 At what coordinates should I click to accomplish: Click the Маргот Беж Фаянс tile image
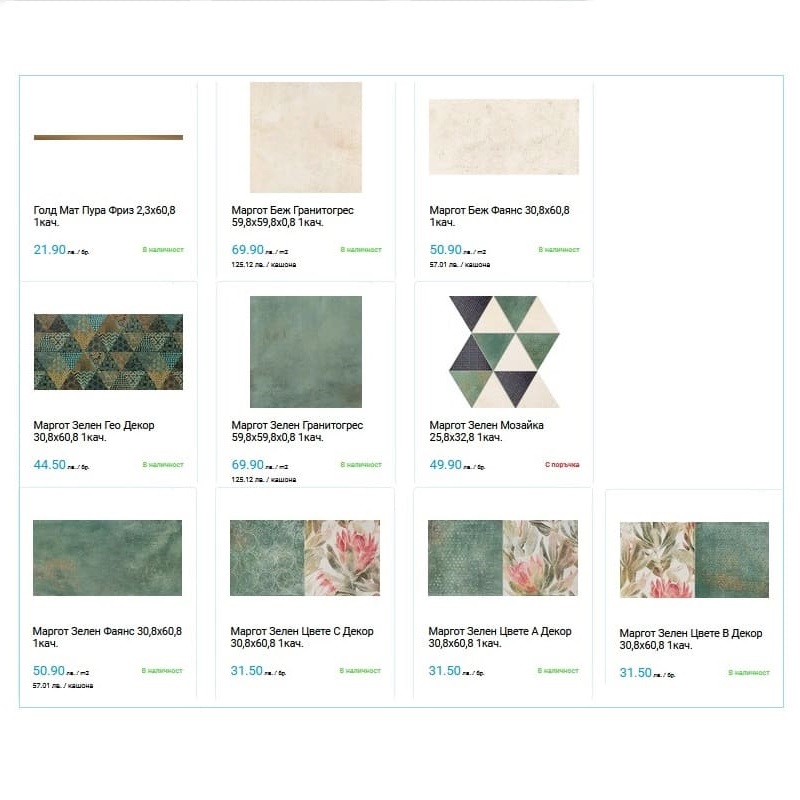pyautogui.click(x=503, y=136)
